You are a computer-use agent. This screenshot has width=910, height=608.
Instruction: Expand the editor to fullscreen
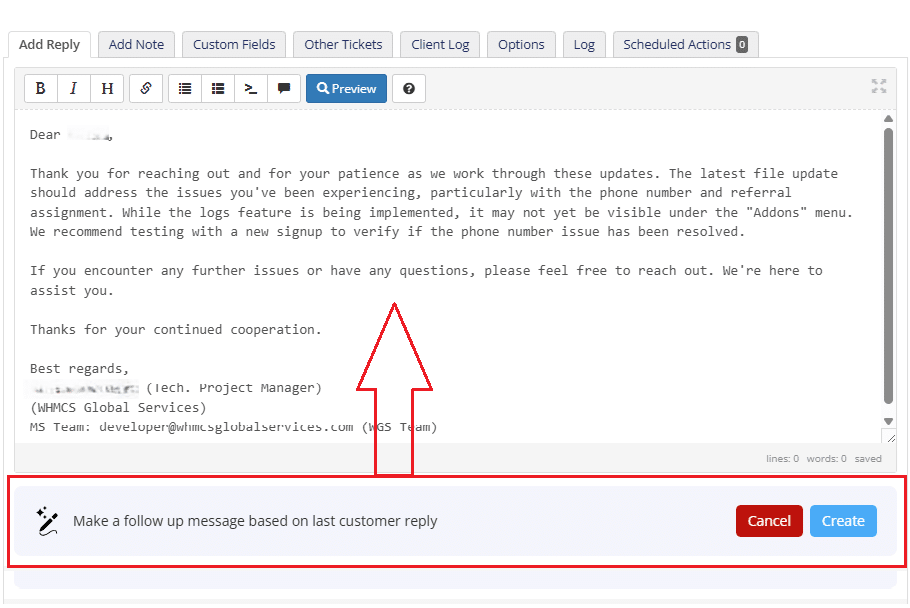(879, 86)
